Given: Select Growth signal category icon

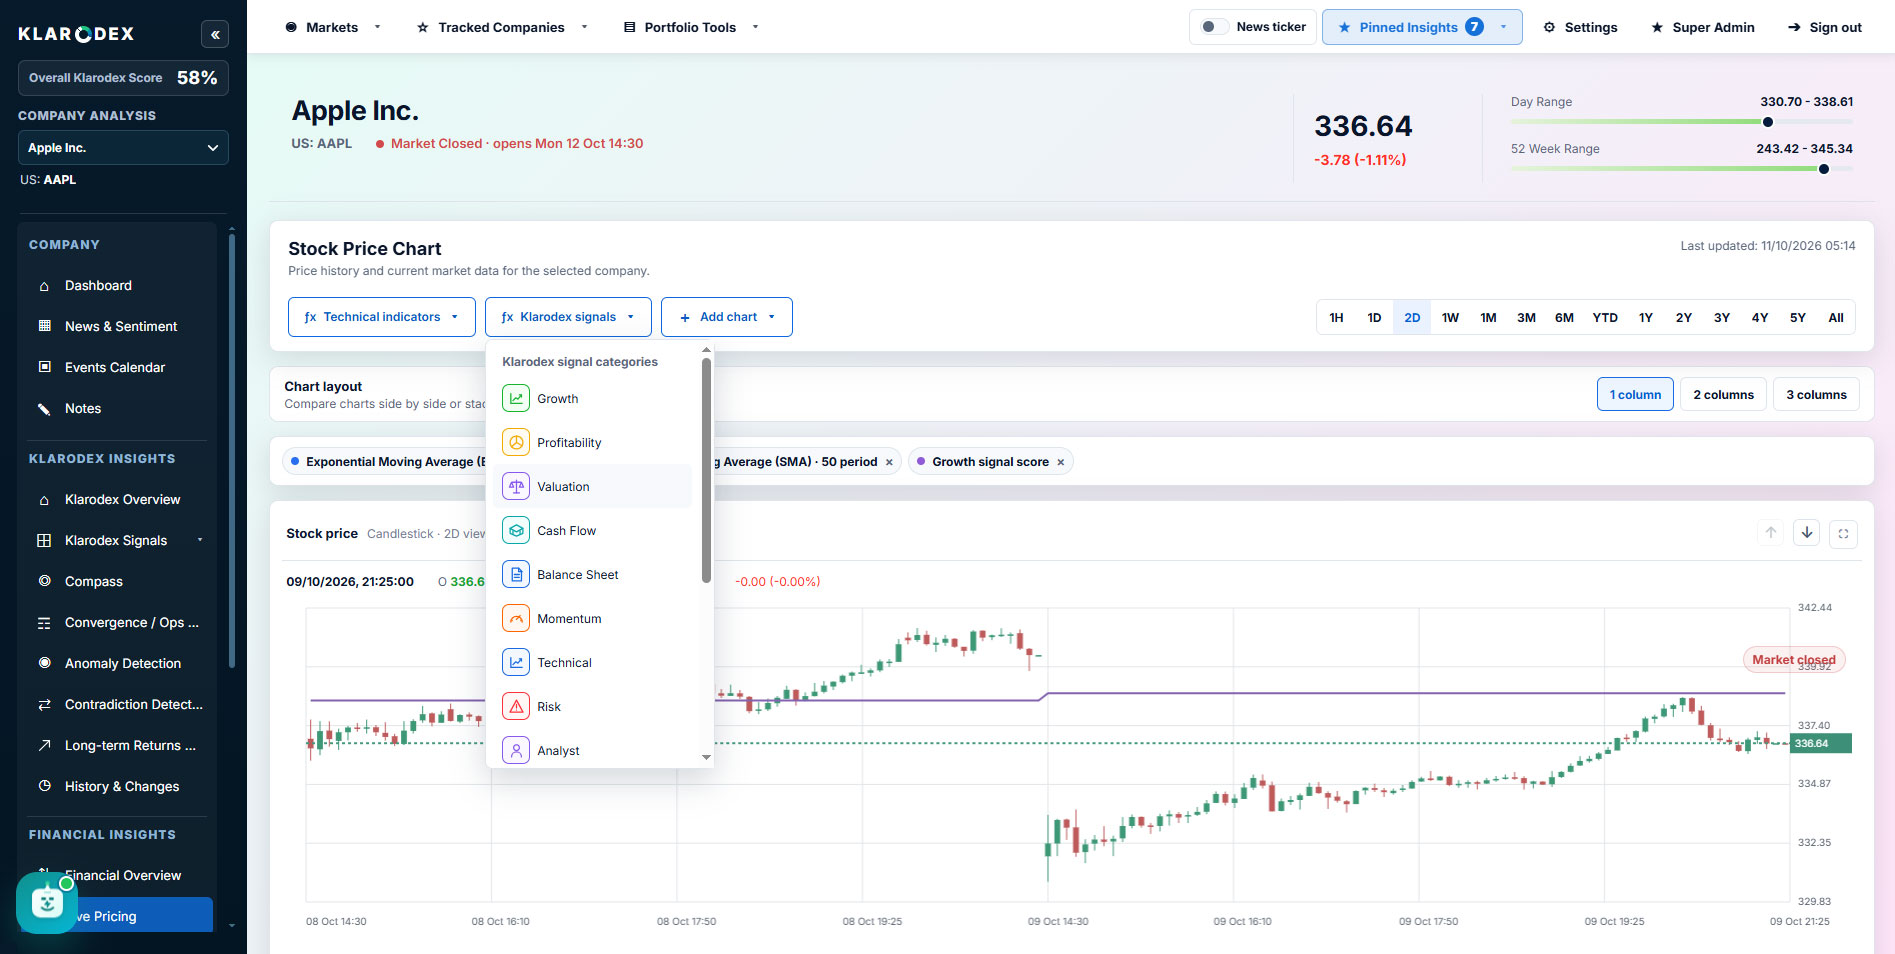Looking at the screenshot, I should (516, 398).
